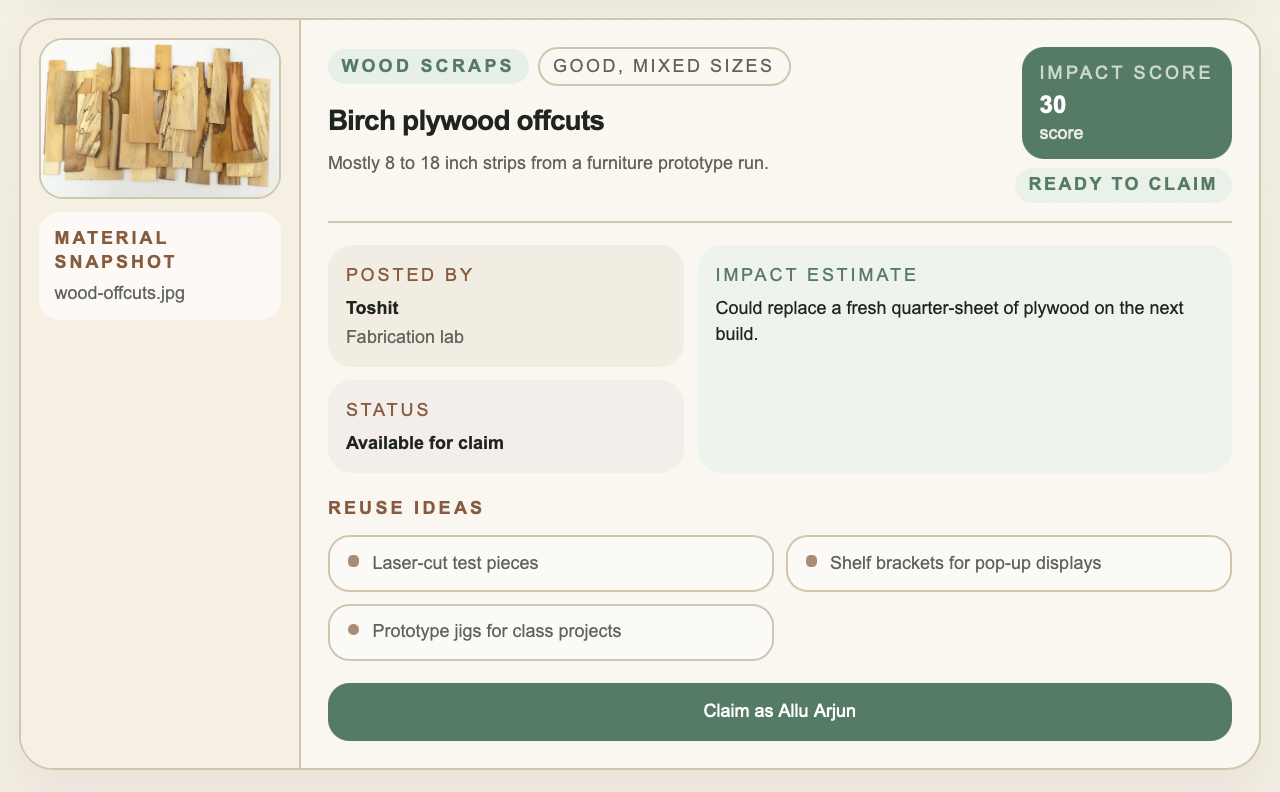Click the Material Snapshot heading
1280x792 pixels.
[x=115, y=249]
